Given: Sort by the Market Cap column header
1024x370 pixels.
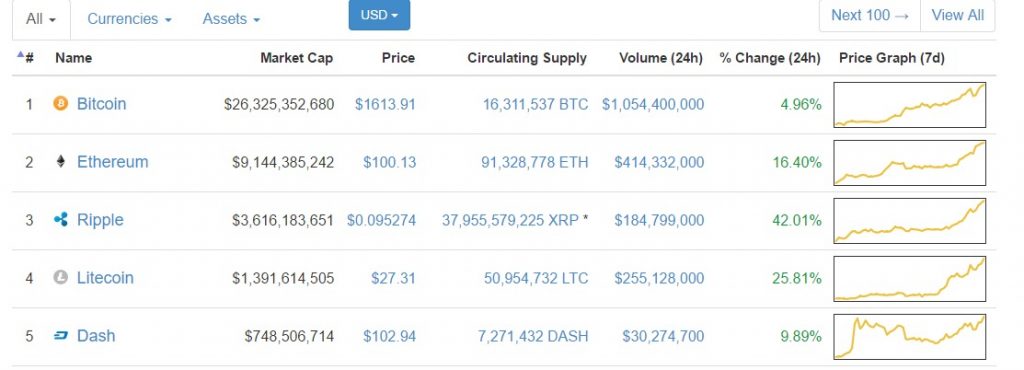Looking at the screenshot, I should [296, 58].
